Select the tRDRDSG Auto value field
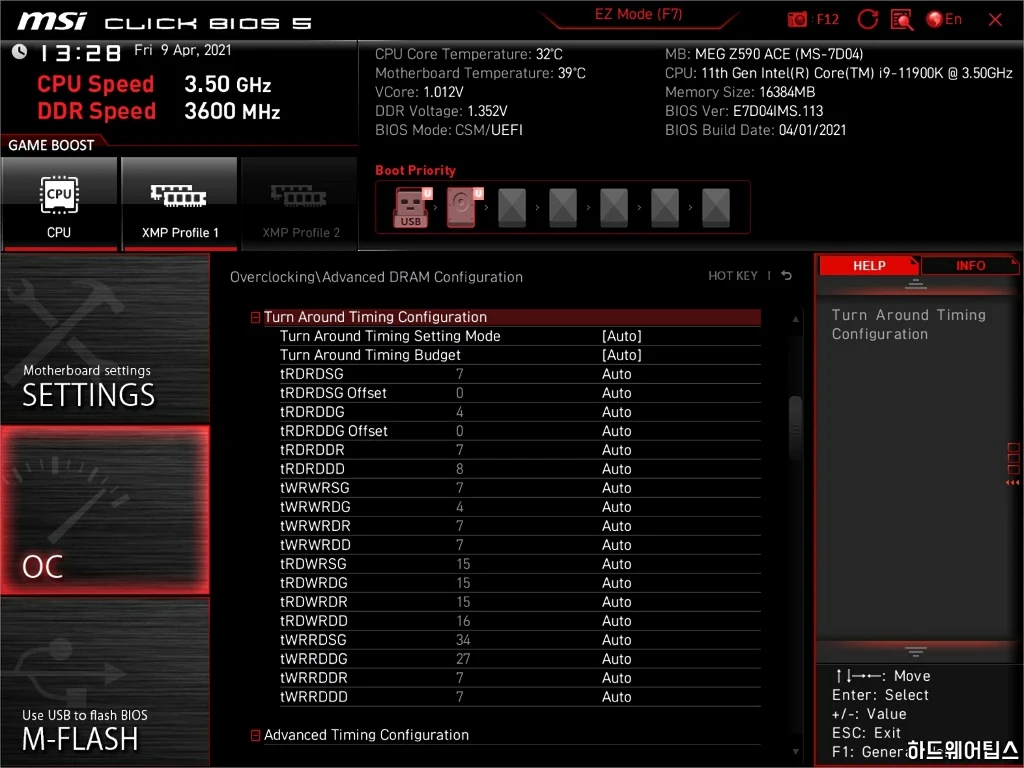Screen dimensions: 1024x768 tap(616, 374)
